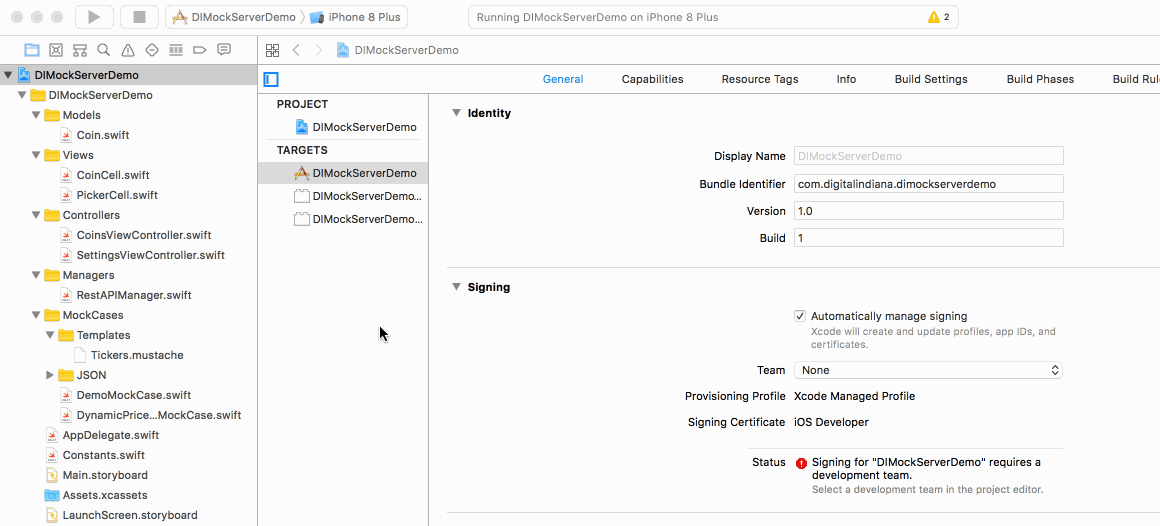This screenshot has width=1160, height=526.
Task: Open the Test navigator diamond icon
Action: click(x=152, y=50)
